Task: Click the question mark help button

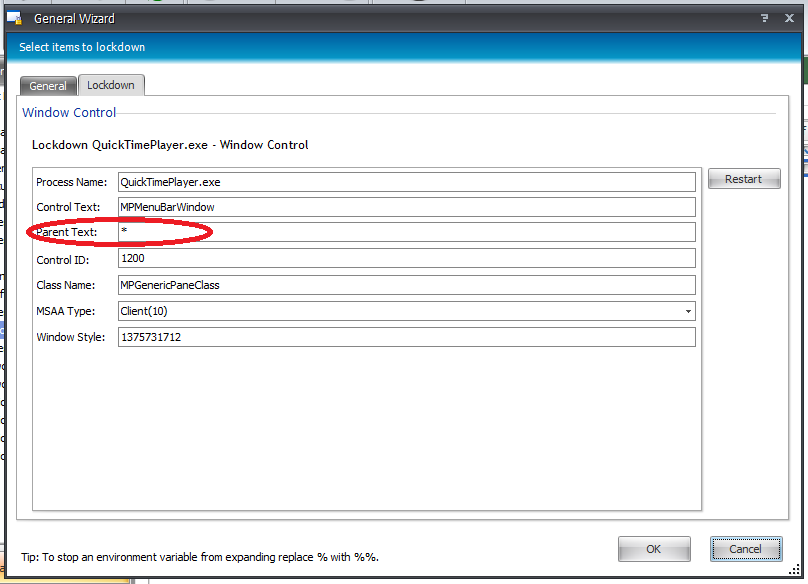Action: 763,18
